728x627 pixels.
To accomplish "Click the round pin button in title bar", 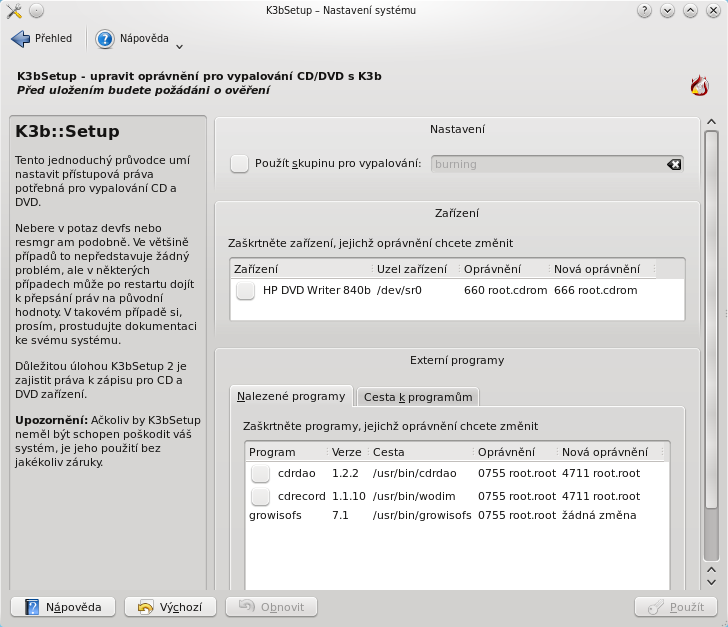I will [x=36, y=11].
